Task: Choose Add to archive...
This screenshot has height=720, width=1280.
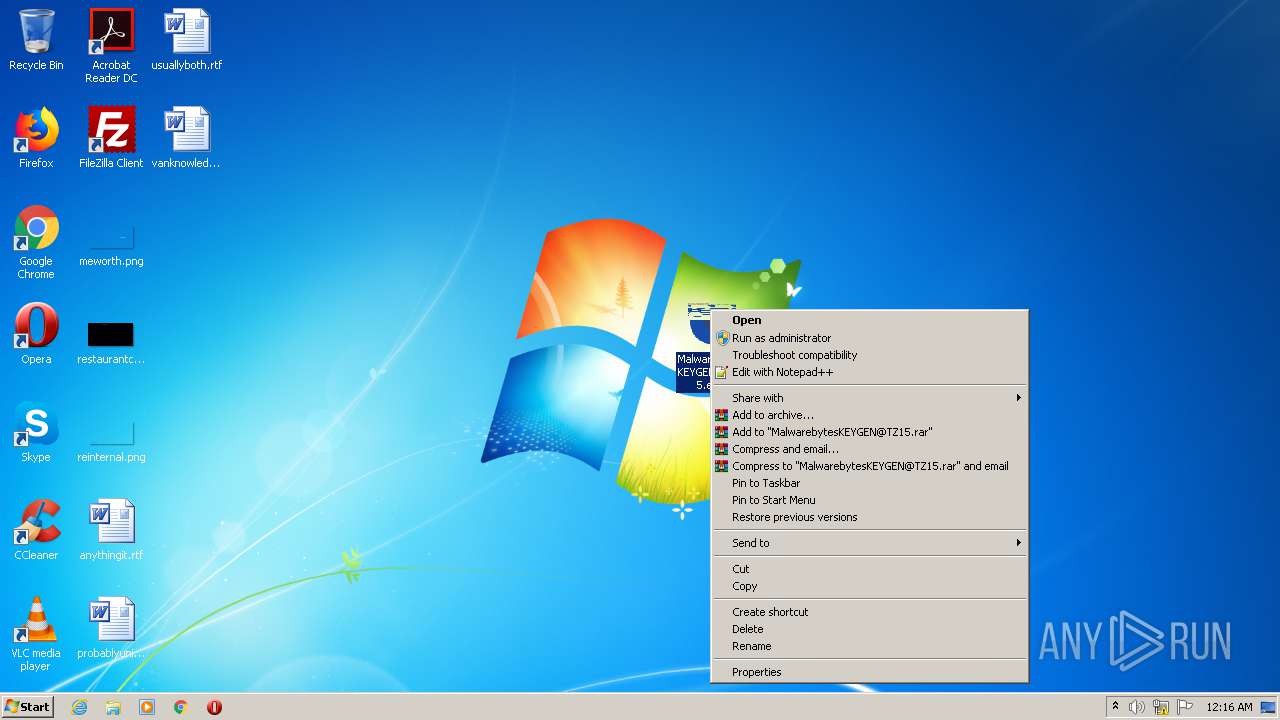Action: click(x=869, y=415)
